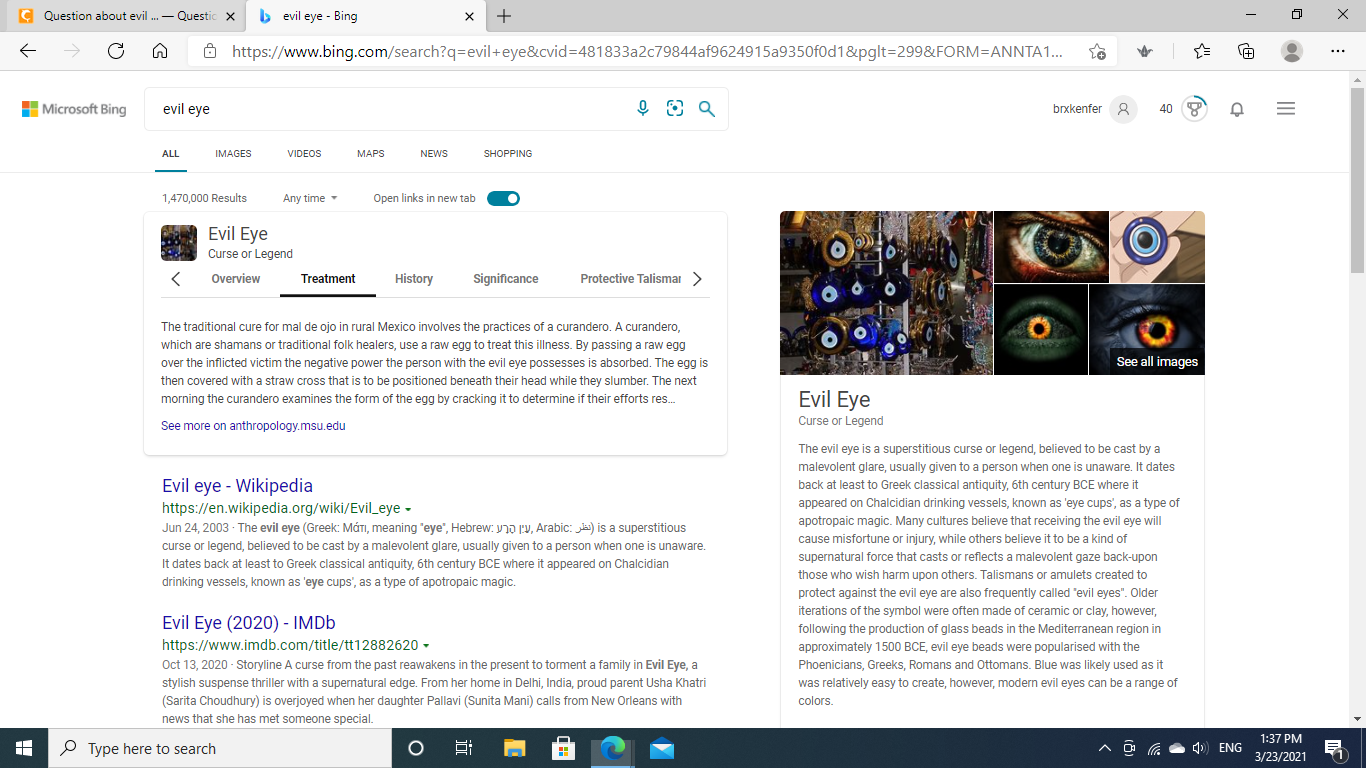
Task: Expand the Any time filter dropdown
Action: [310, 198]
